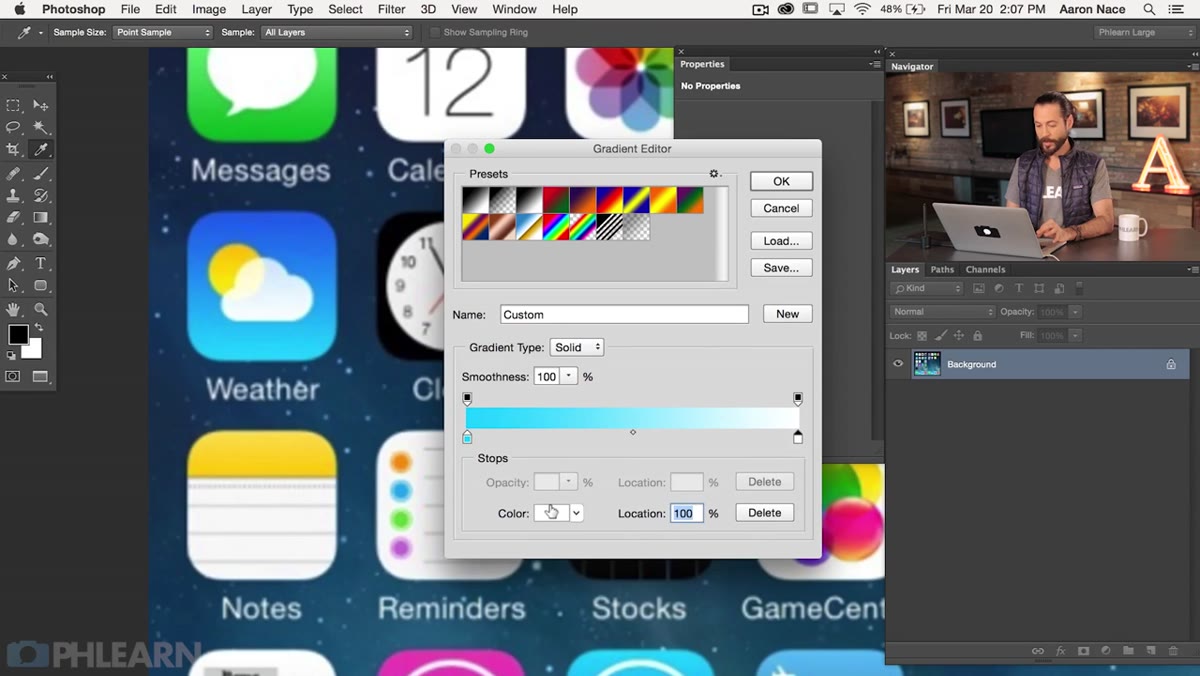
Task: Click Load... button
Action: pyautogui.click(x=781, y=241)
